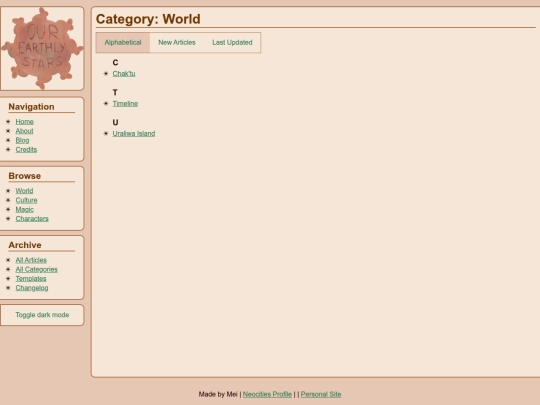Toggle dark mode

click(42, 315)
